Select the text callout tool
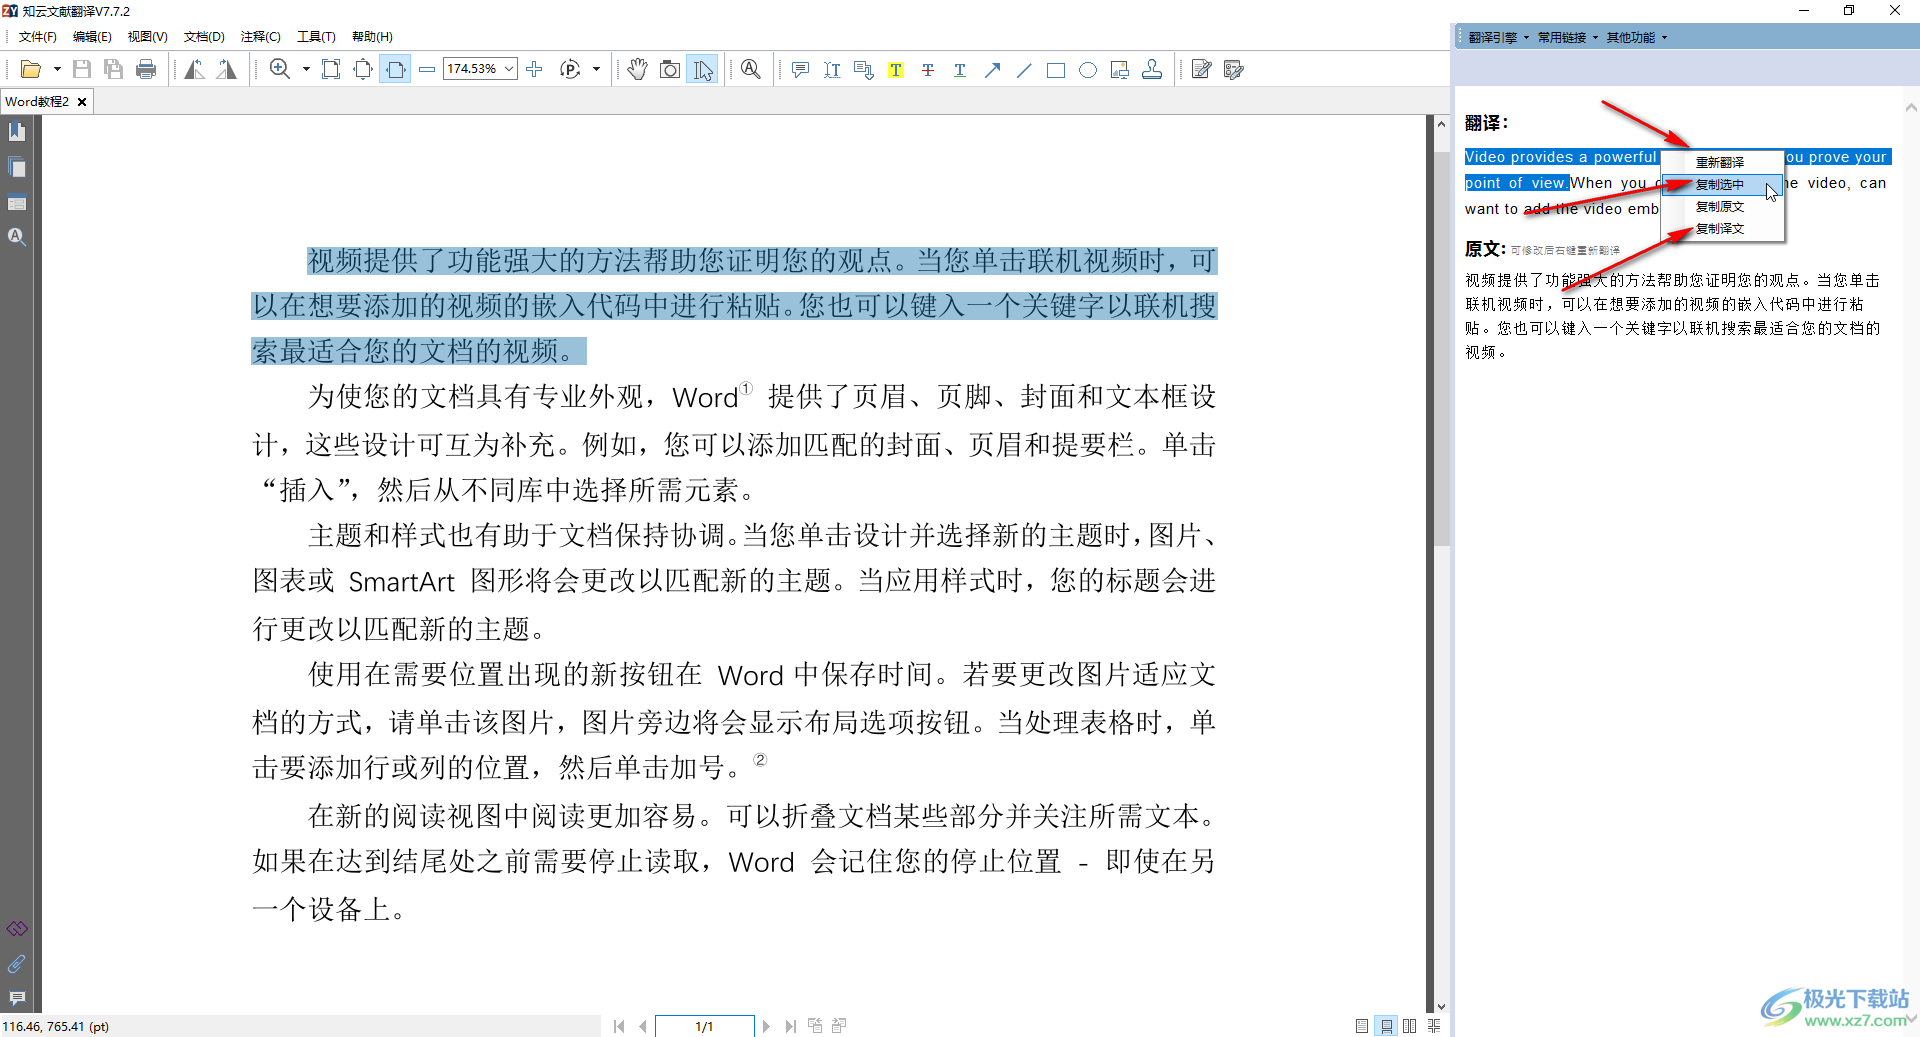 [x=864, y=70]
